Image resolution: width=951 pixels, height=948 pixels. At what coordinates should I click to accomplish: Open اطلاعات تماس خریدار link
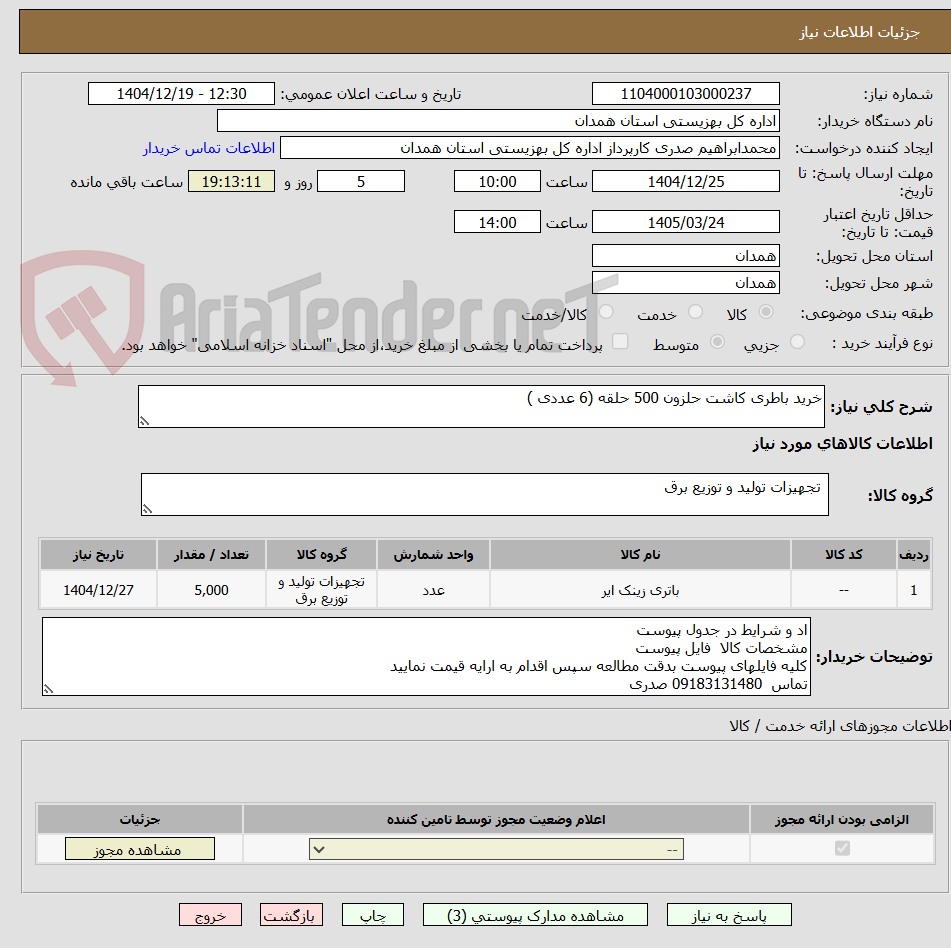(209, 148)
